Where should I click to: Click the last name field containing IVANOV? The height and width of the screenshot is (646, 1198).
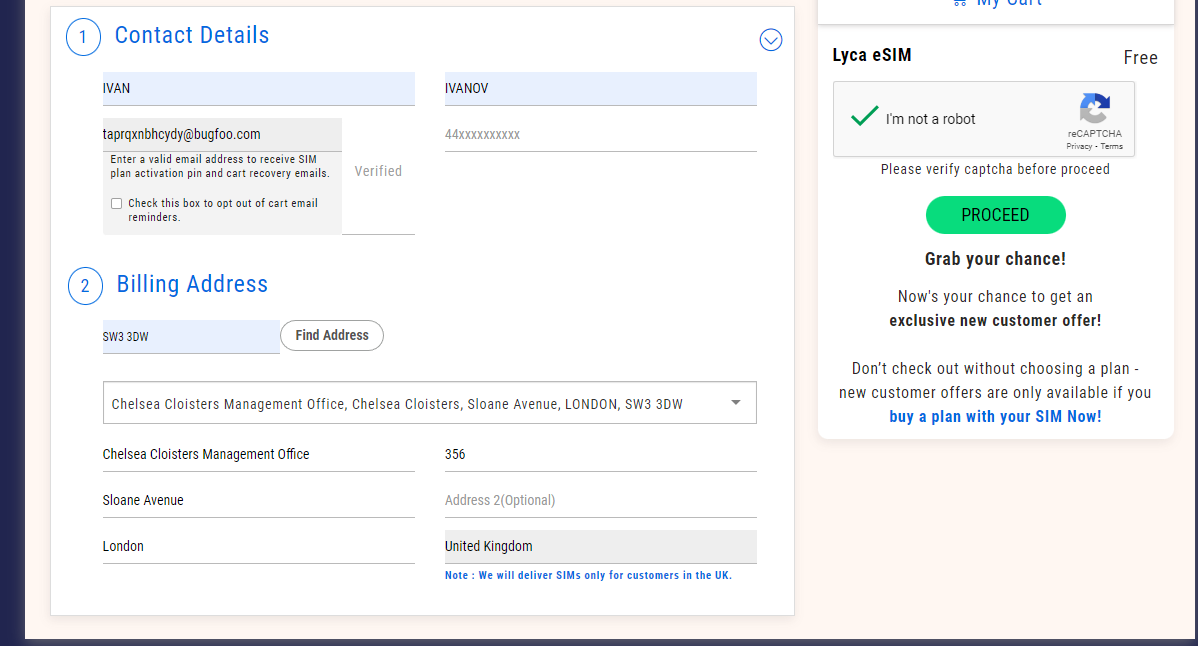(600, 89)
